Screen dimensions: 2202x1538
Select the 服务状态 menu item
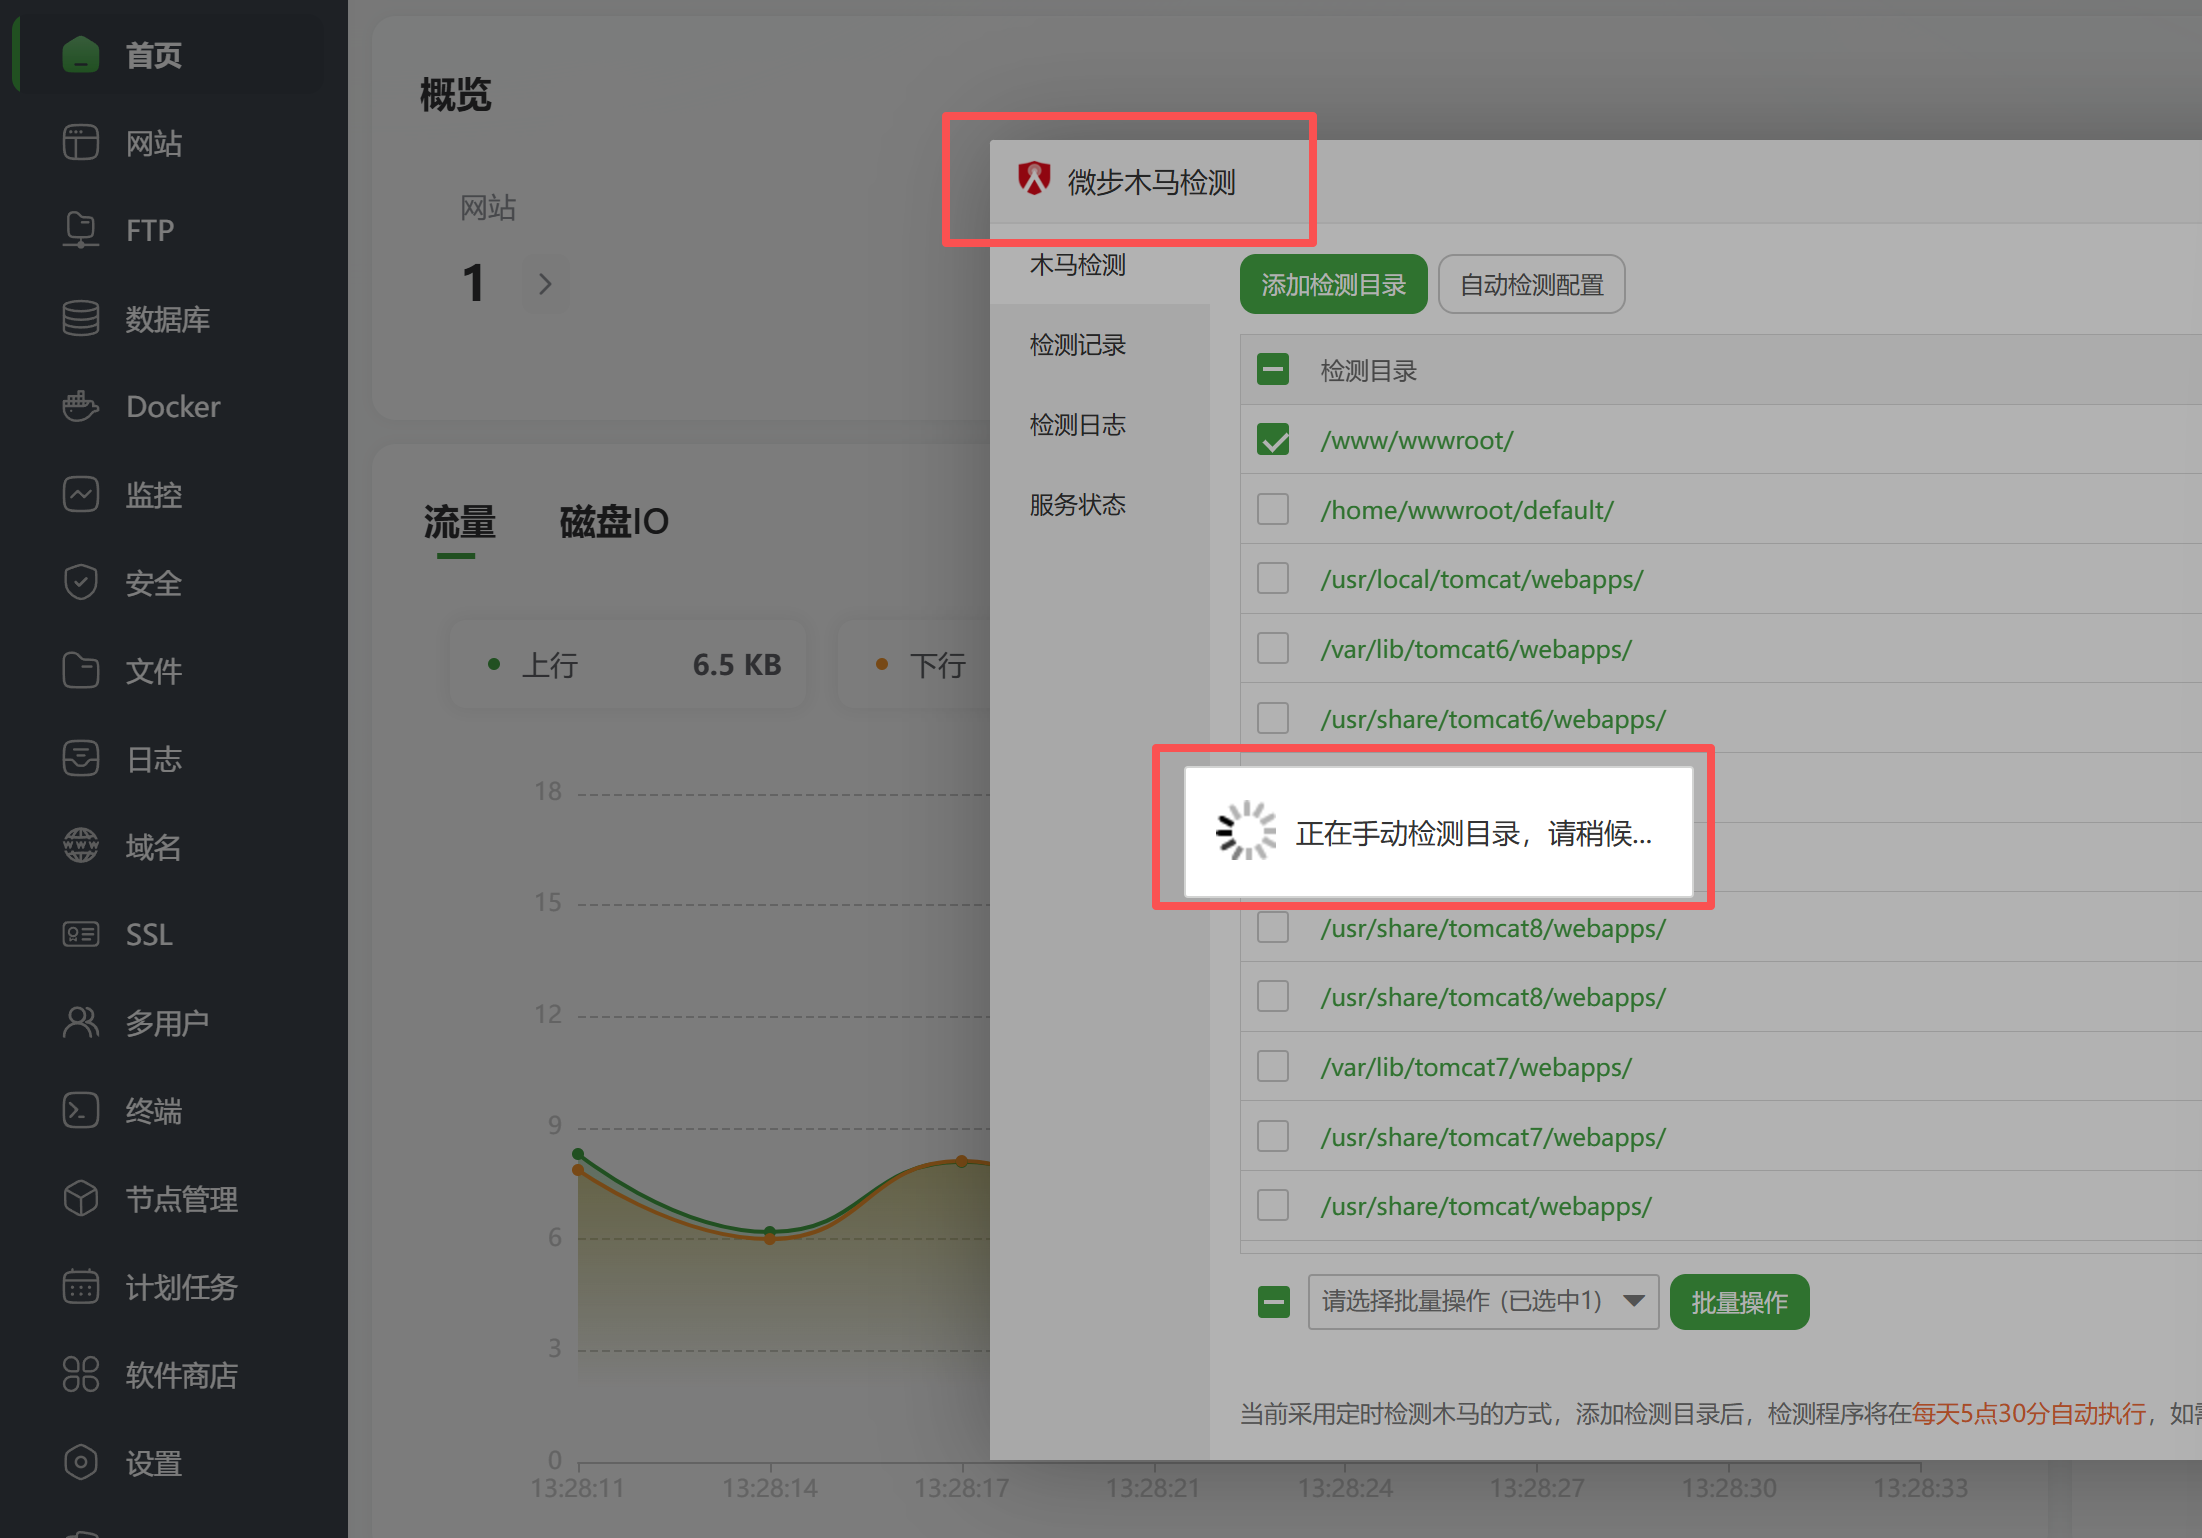[1078, 505]
